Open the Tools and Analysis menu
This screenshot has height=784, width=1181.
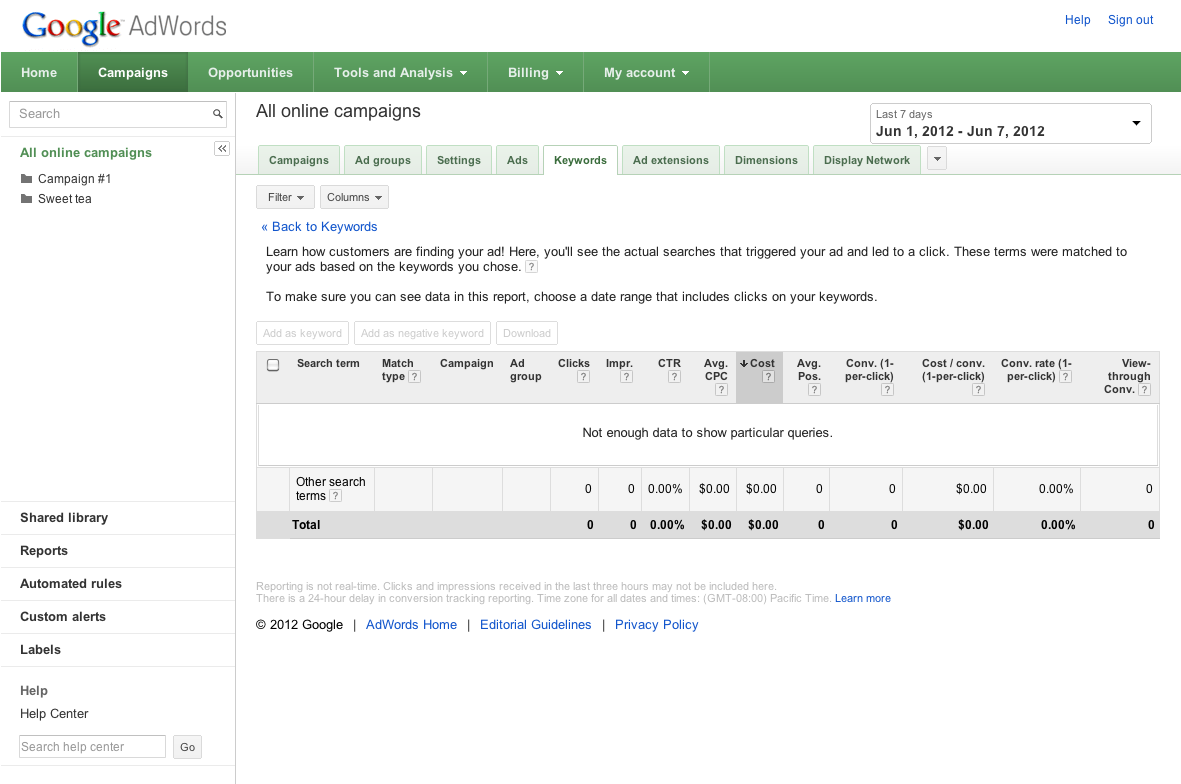point(400,73)
